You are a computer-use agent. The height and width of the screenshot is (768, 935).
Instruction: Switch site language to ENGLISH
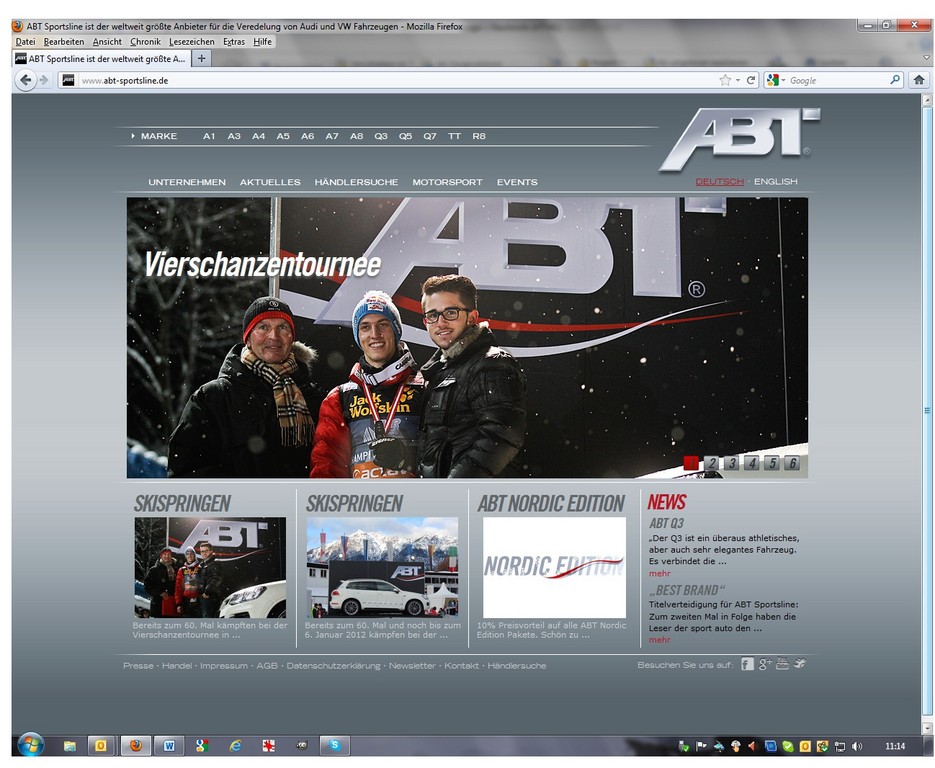(x=775, y=181)
